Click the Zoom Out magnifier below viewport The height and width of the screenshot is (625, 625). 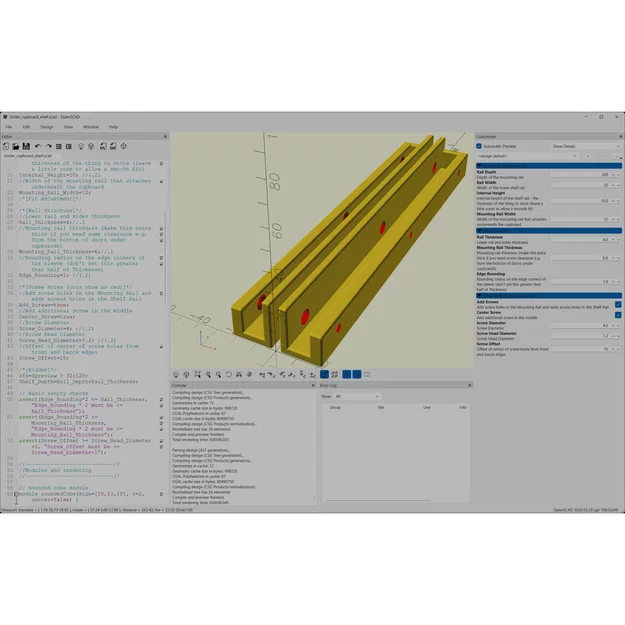[x=218, y=374]
